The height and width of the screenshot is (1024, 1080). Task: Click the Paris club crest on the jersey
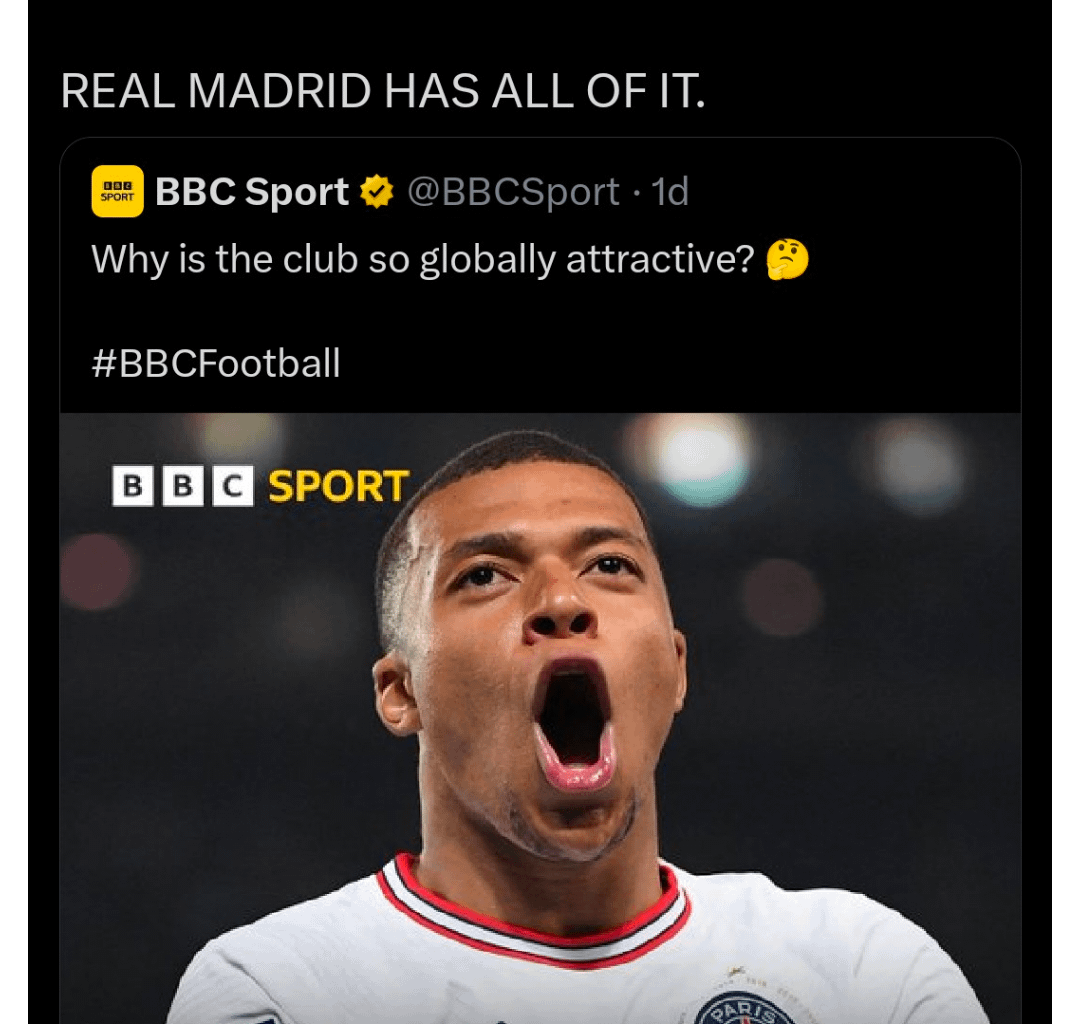click(x=744, y=1006)
